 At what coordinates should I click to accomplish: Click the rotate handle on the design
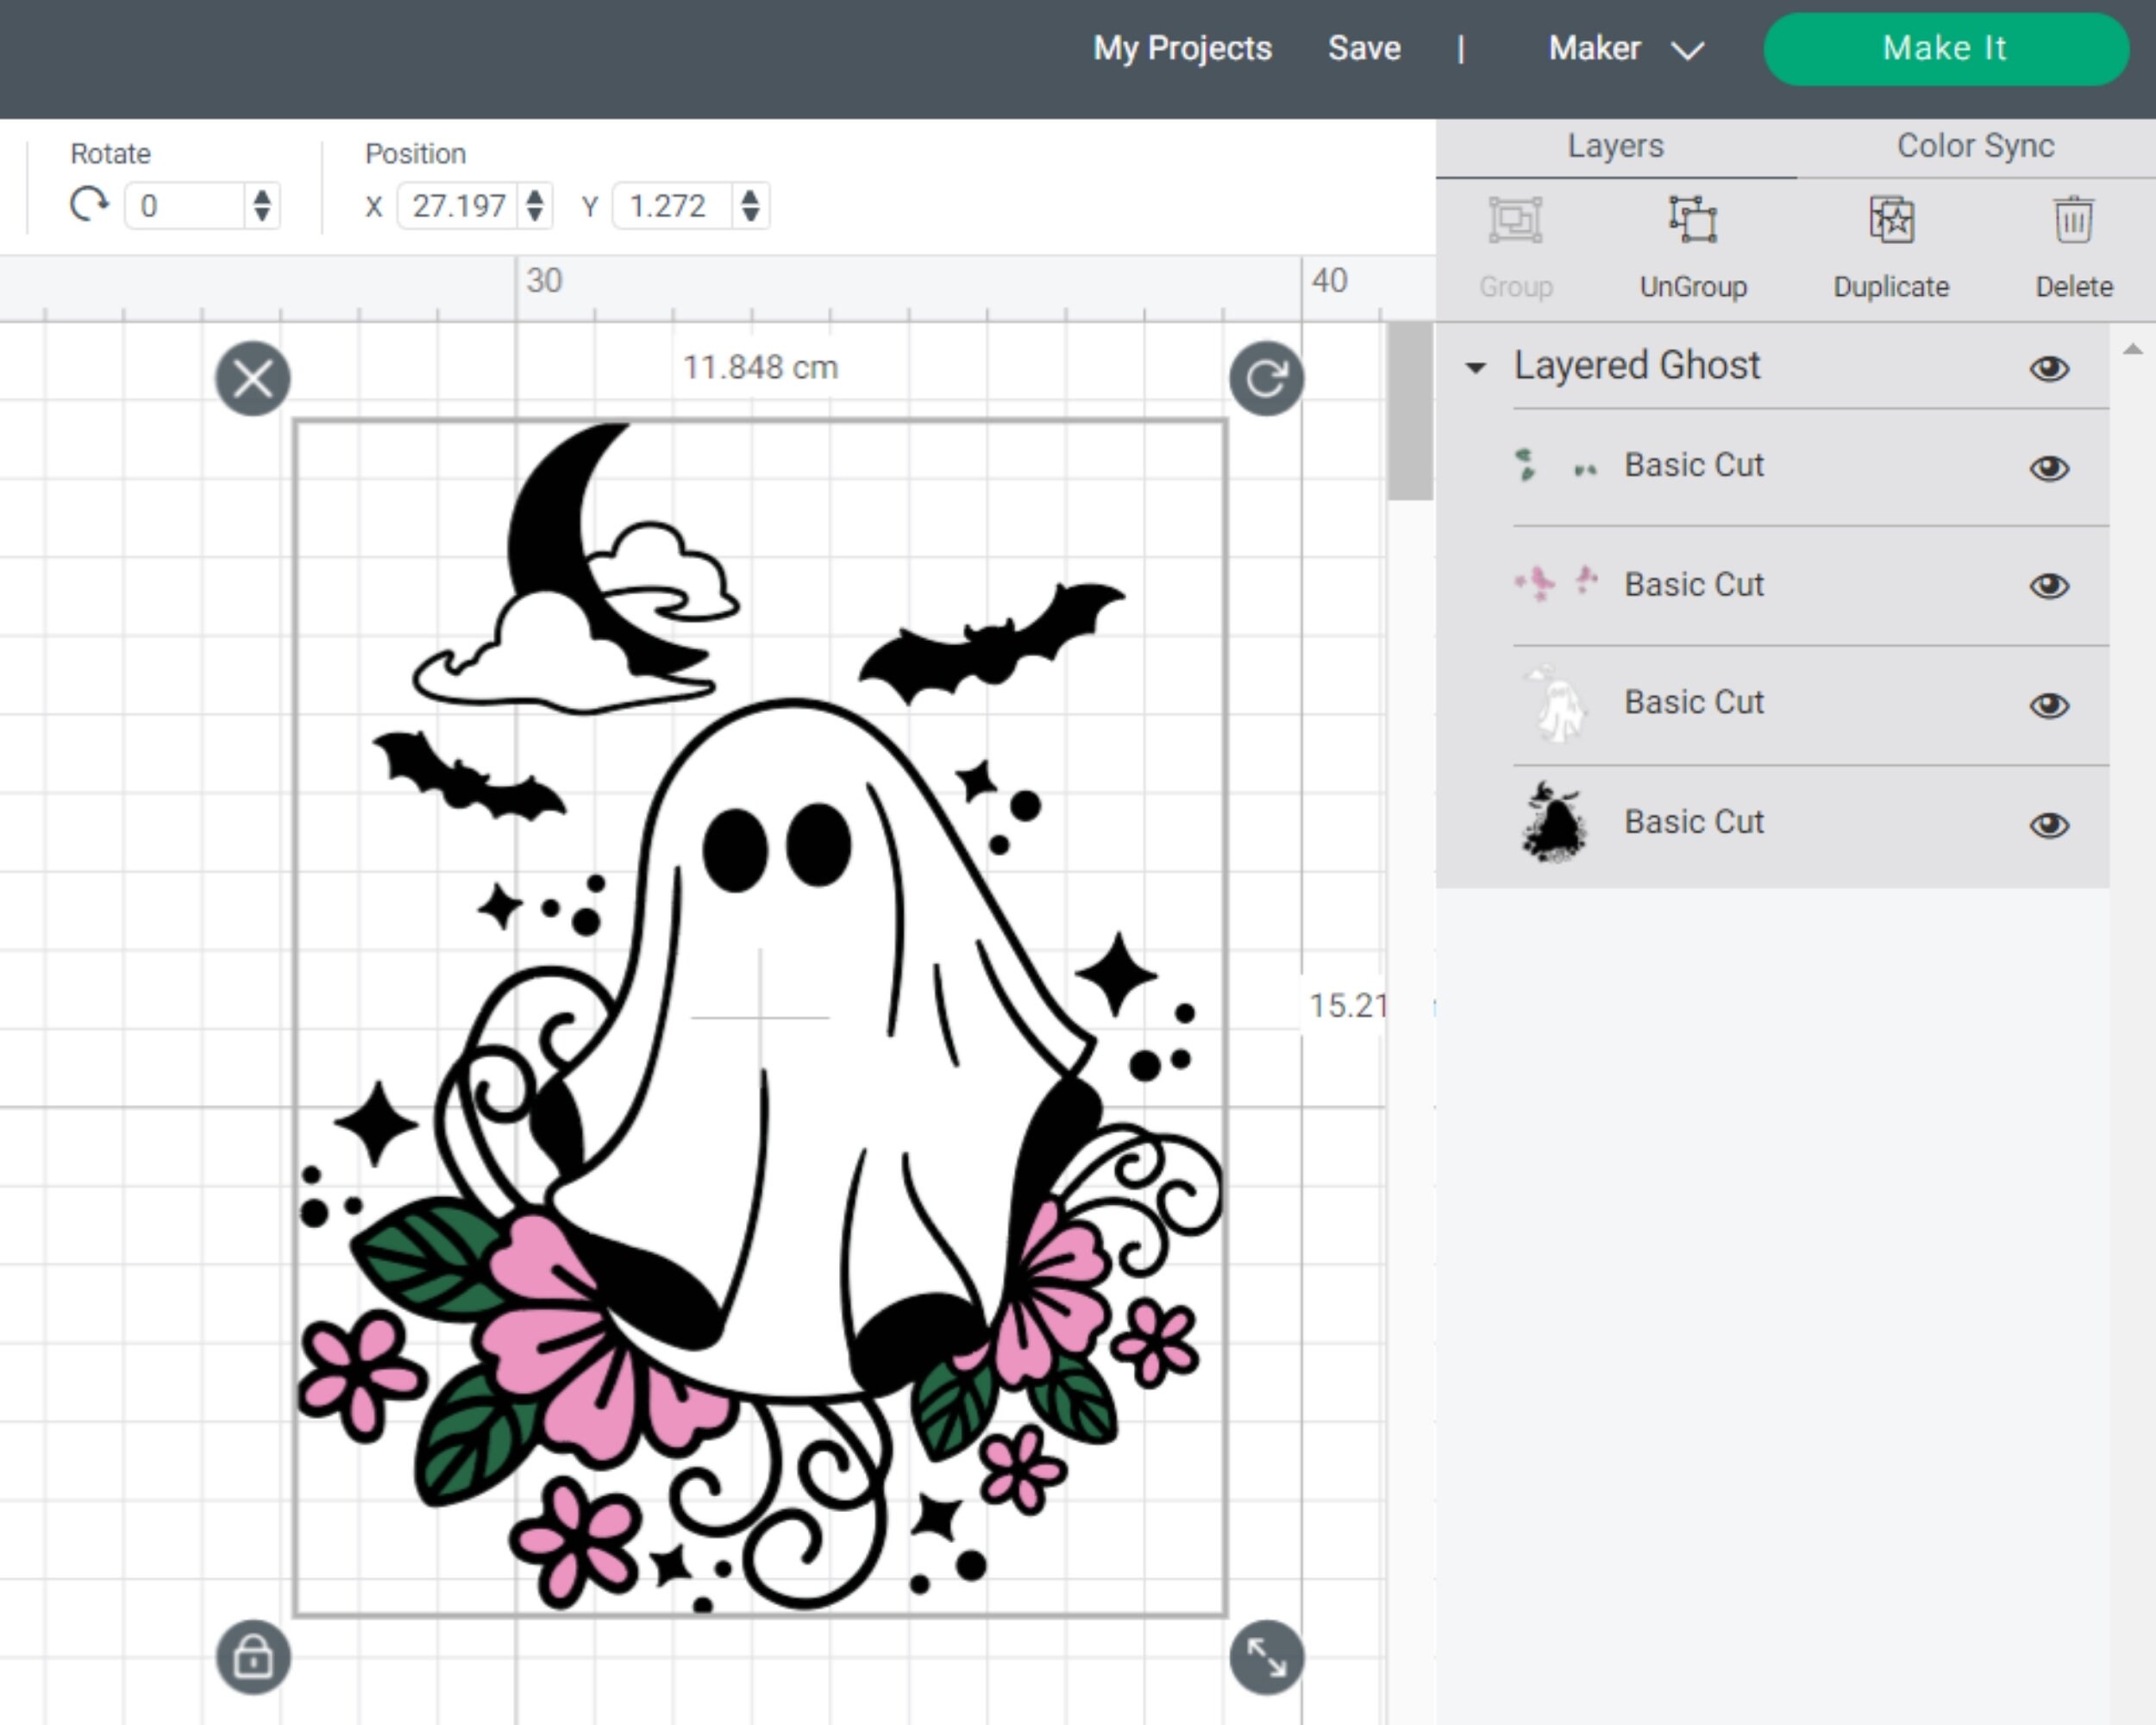1264,378
